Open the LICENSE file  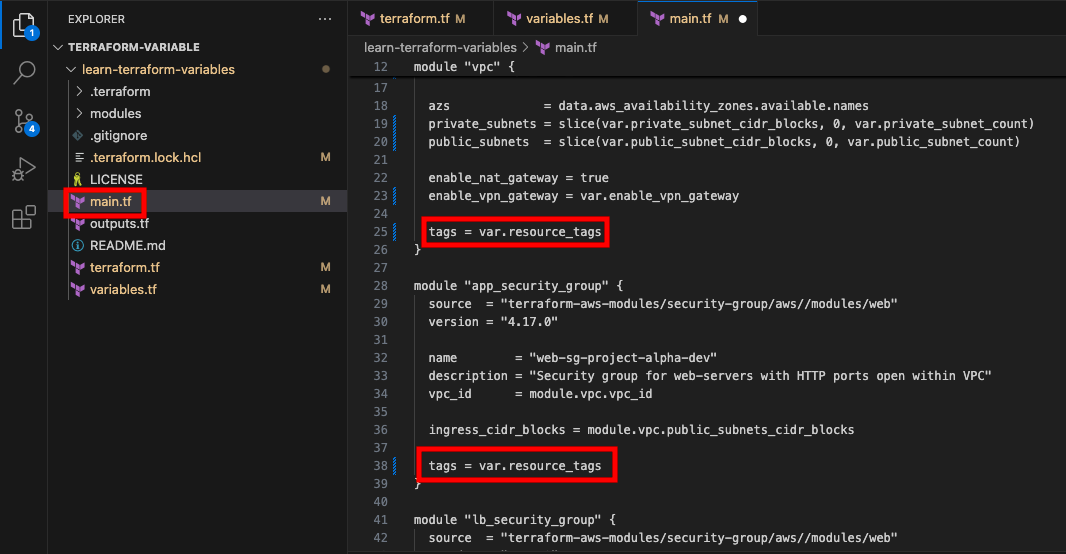(116, 179)
